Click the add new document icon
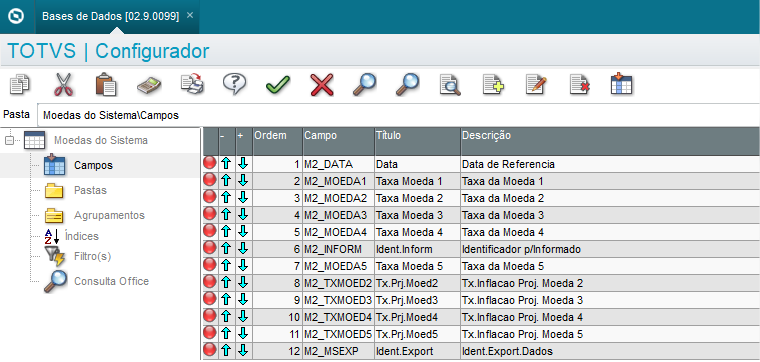The width and height of the screenshot is (760, 362). coord(493,84)
